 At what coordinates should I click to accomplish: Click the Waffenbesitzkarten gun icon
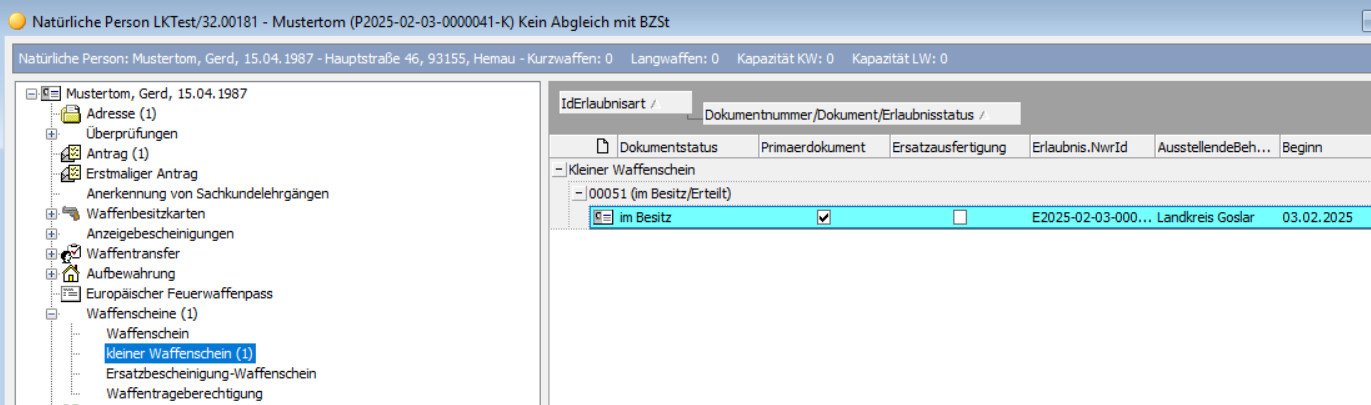click(71, 213)
